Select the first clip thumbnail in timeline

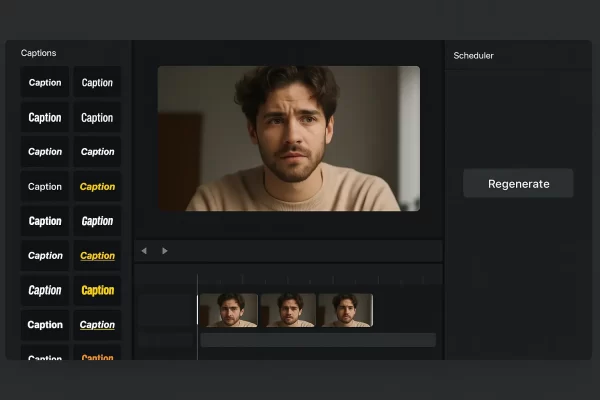tap(229, 310)
